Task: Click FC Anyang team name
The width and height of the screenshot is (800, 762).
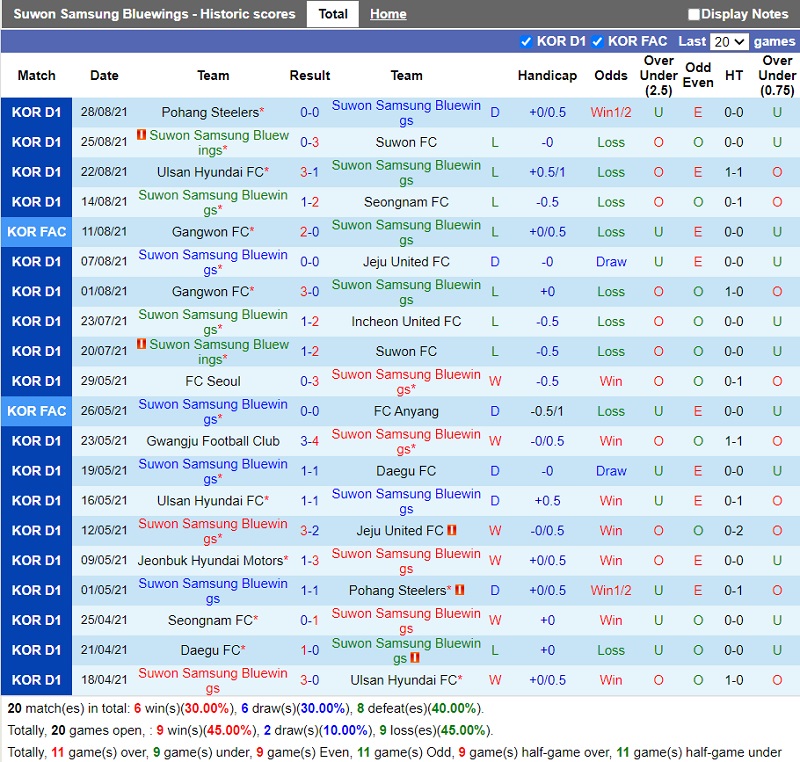Action: click(406, 411)
